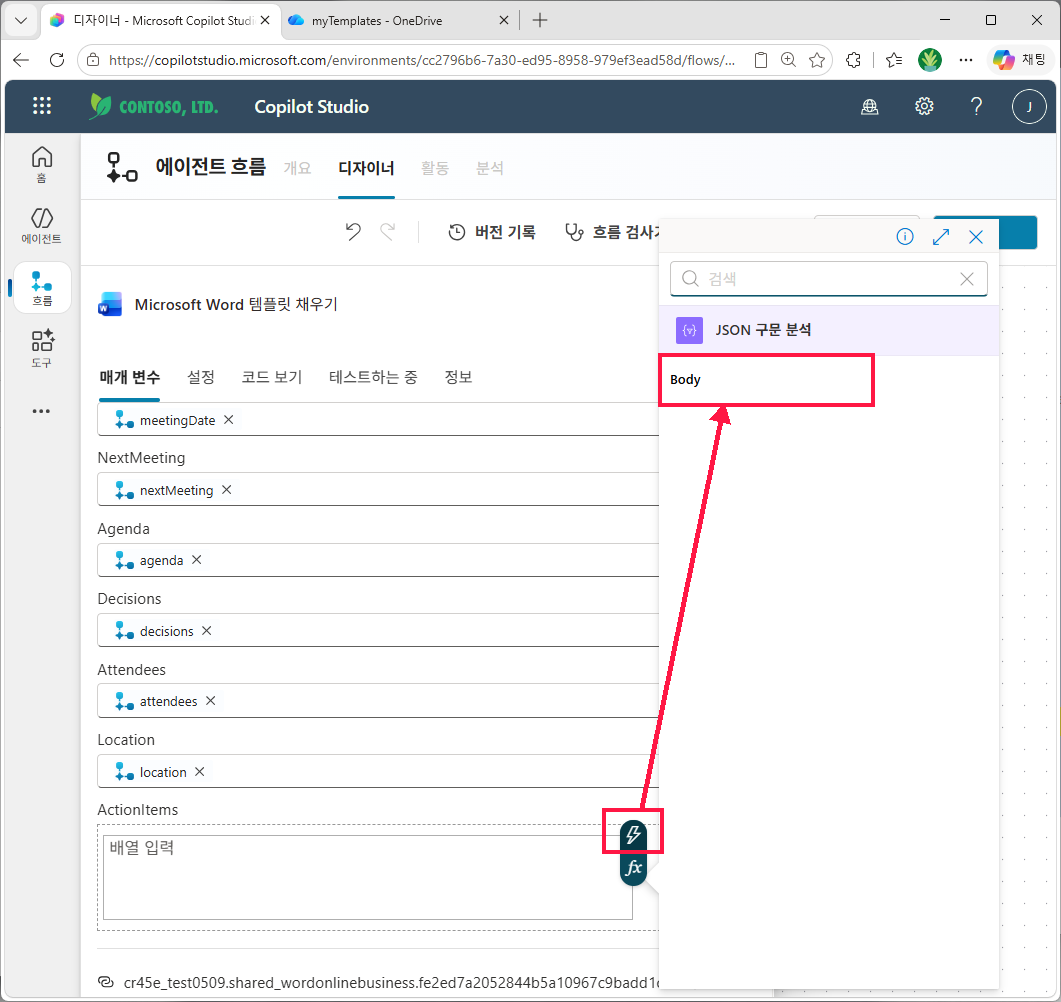Viewport: 1061px width, 1002px height.
Task: Click the search field (검색)
Action: (x=828, y=279)
